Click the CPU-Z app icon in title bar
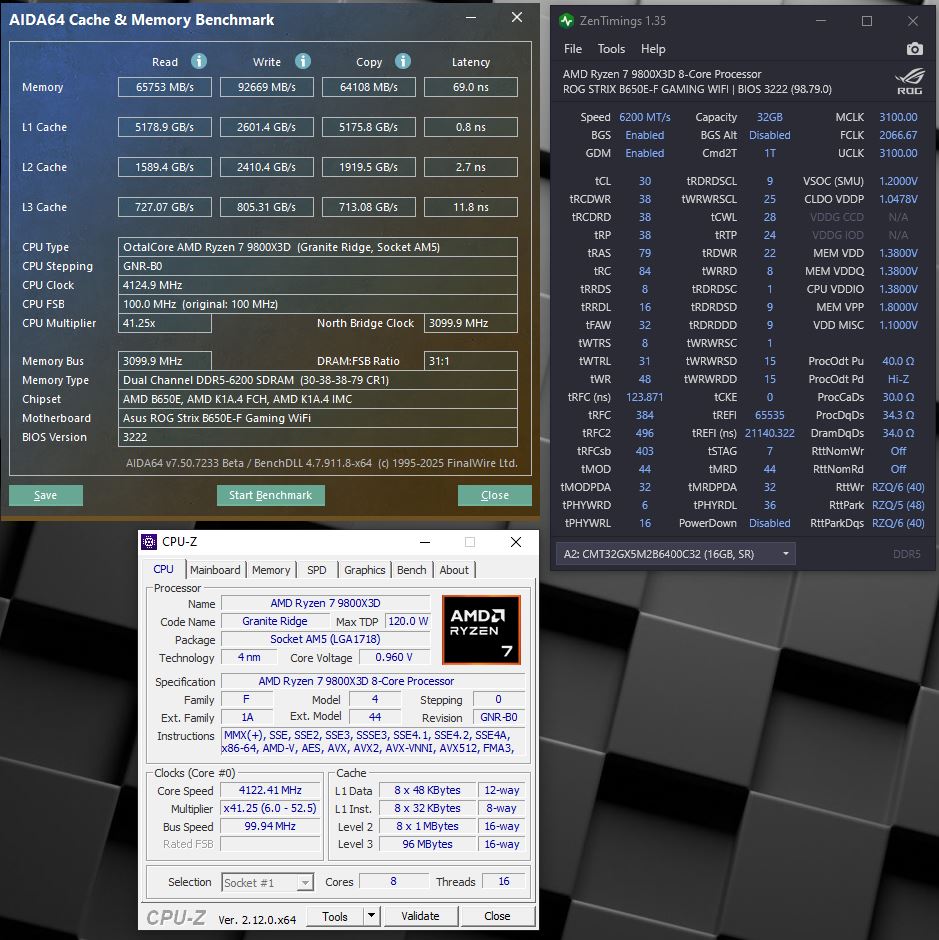The width and height of the screenshot is (939, 940). click(149, 542)
